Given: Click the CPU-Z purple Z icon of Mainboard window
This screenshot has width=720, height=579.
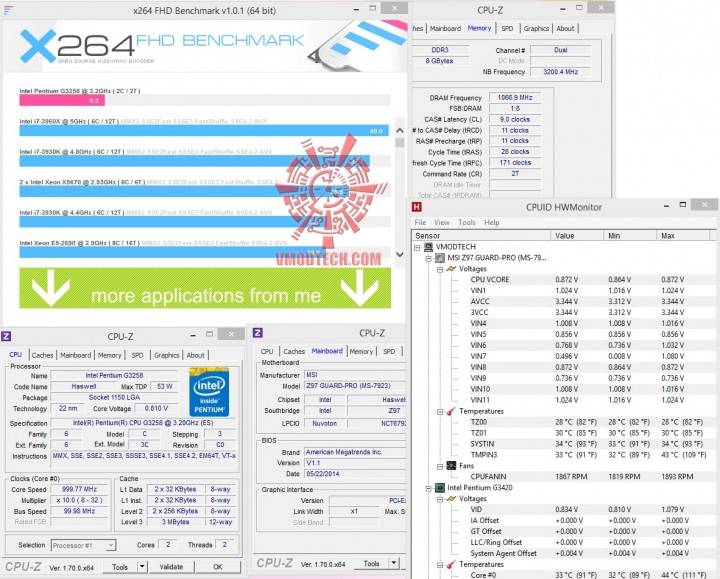Looking at the screenshot, I should point(258,333).
